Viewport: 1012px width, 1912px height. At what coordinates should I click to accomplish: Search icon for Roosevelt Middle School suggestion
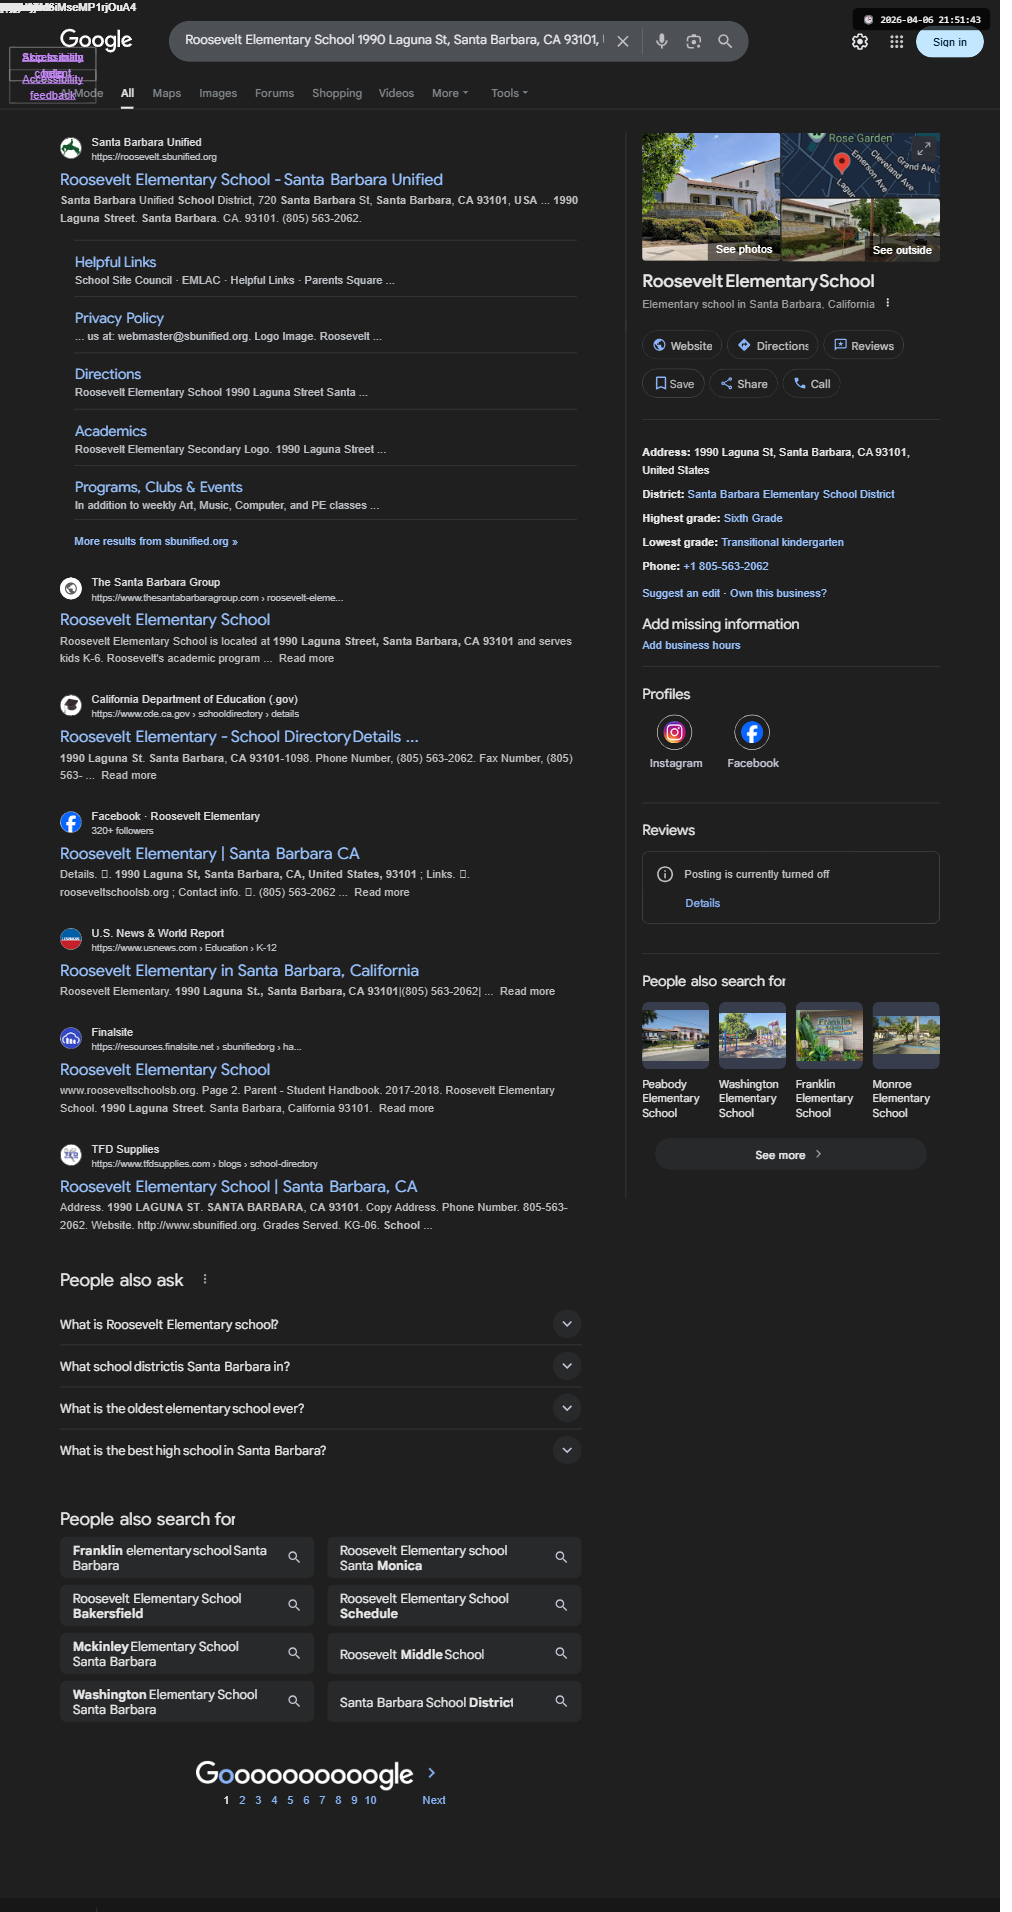point(561,1653)
